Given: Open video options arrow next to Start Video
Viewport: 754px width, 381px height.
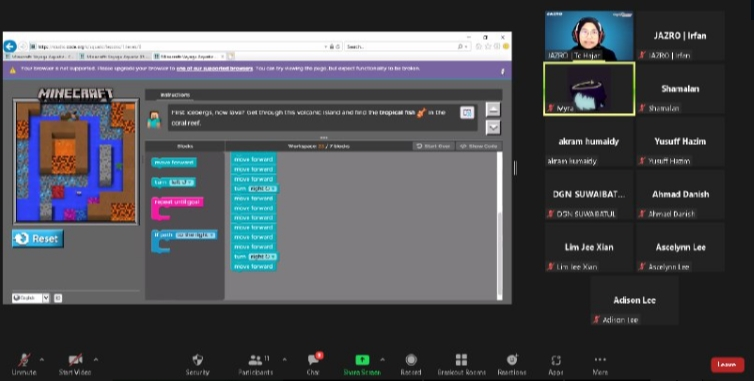Looking at the screenshot, I should (96, 359).
